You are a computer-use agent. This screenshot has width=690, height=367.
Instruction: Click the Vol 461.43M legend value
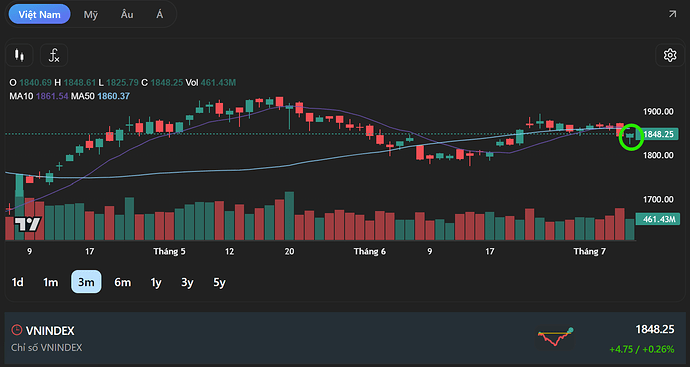[211, 82]
